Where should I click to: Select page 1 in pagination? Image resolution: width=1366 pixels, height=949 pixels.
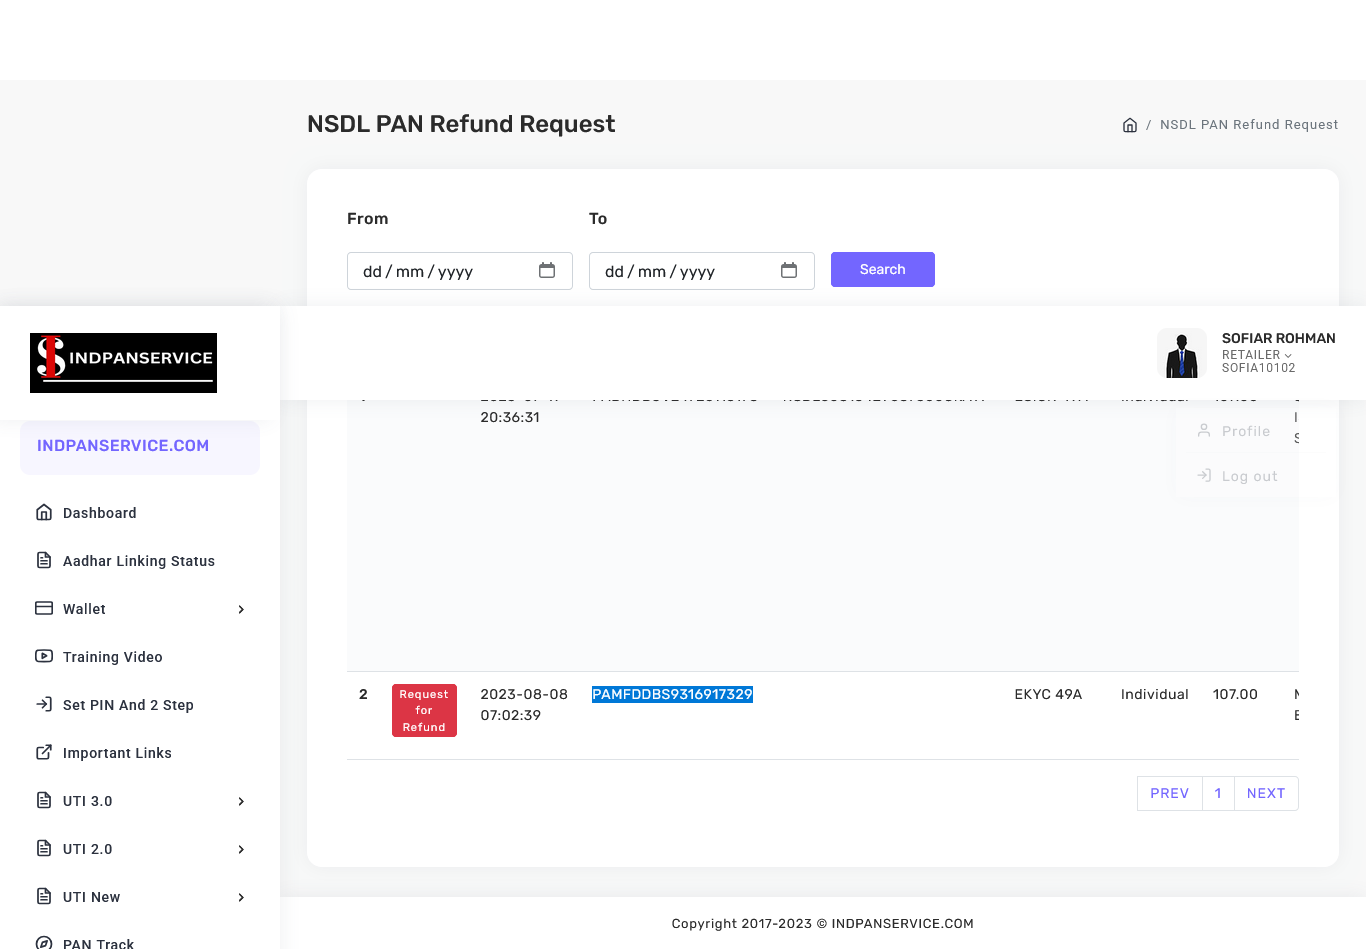tap(1218, 793)
